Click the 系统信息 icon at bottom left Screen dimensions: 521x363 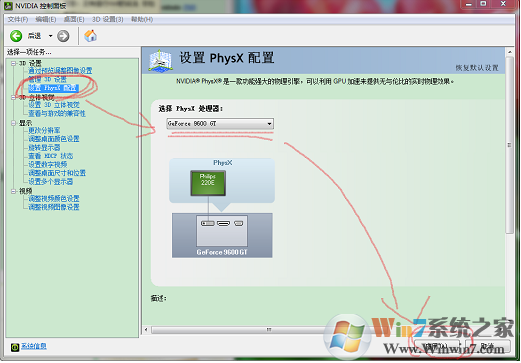(15, 347)
